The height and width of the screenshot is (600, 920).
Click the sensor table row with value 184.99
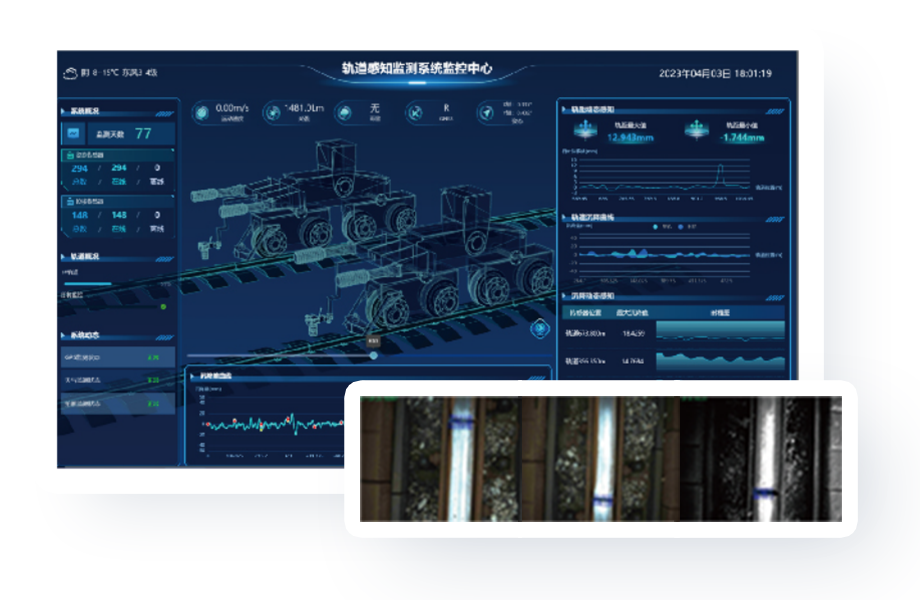674,333
